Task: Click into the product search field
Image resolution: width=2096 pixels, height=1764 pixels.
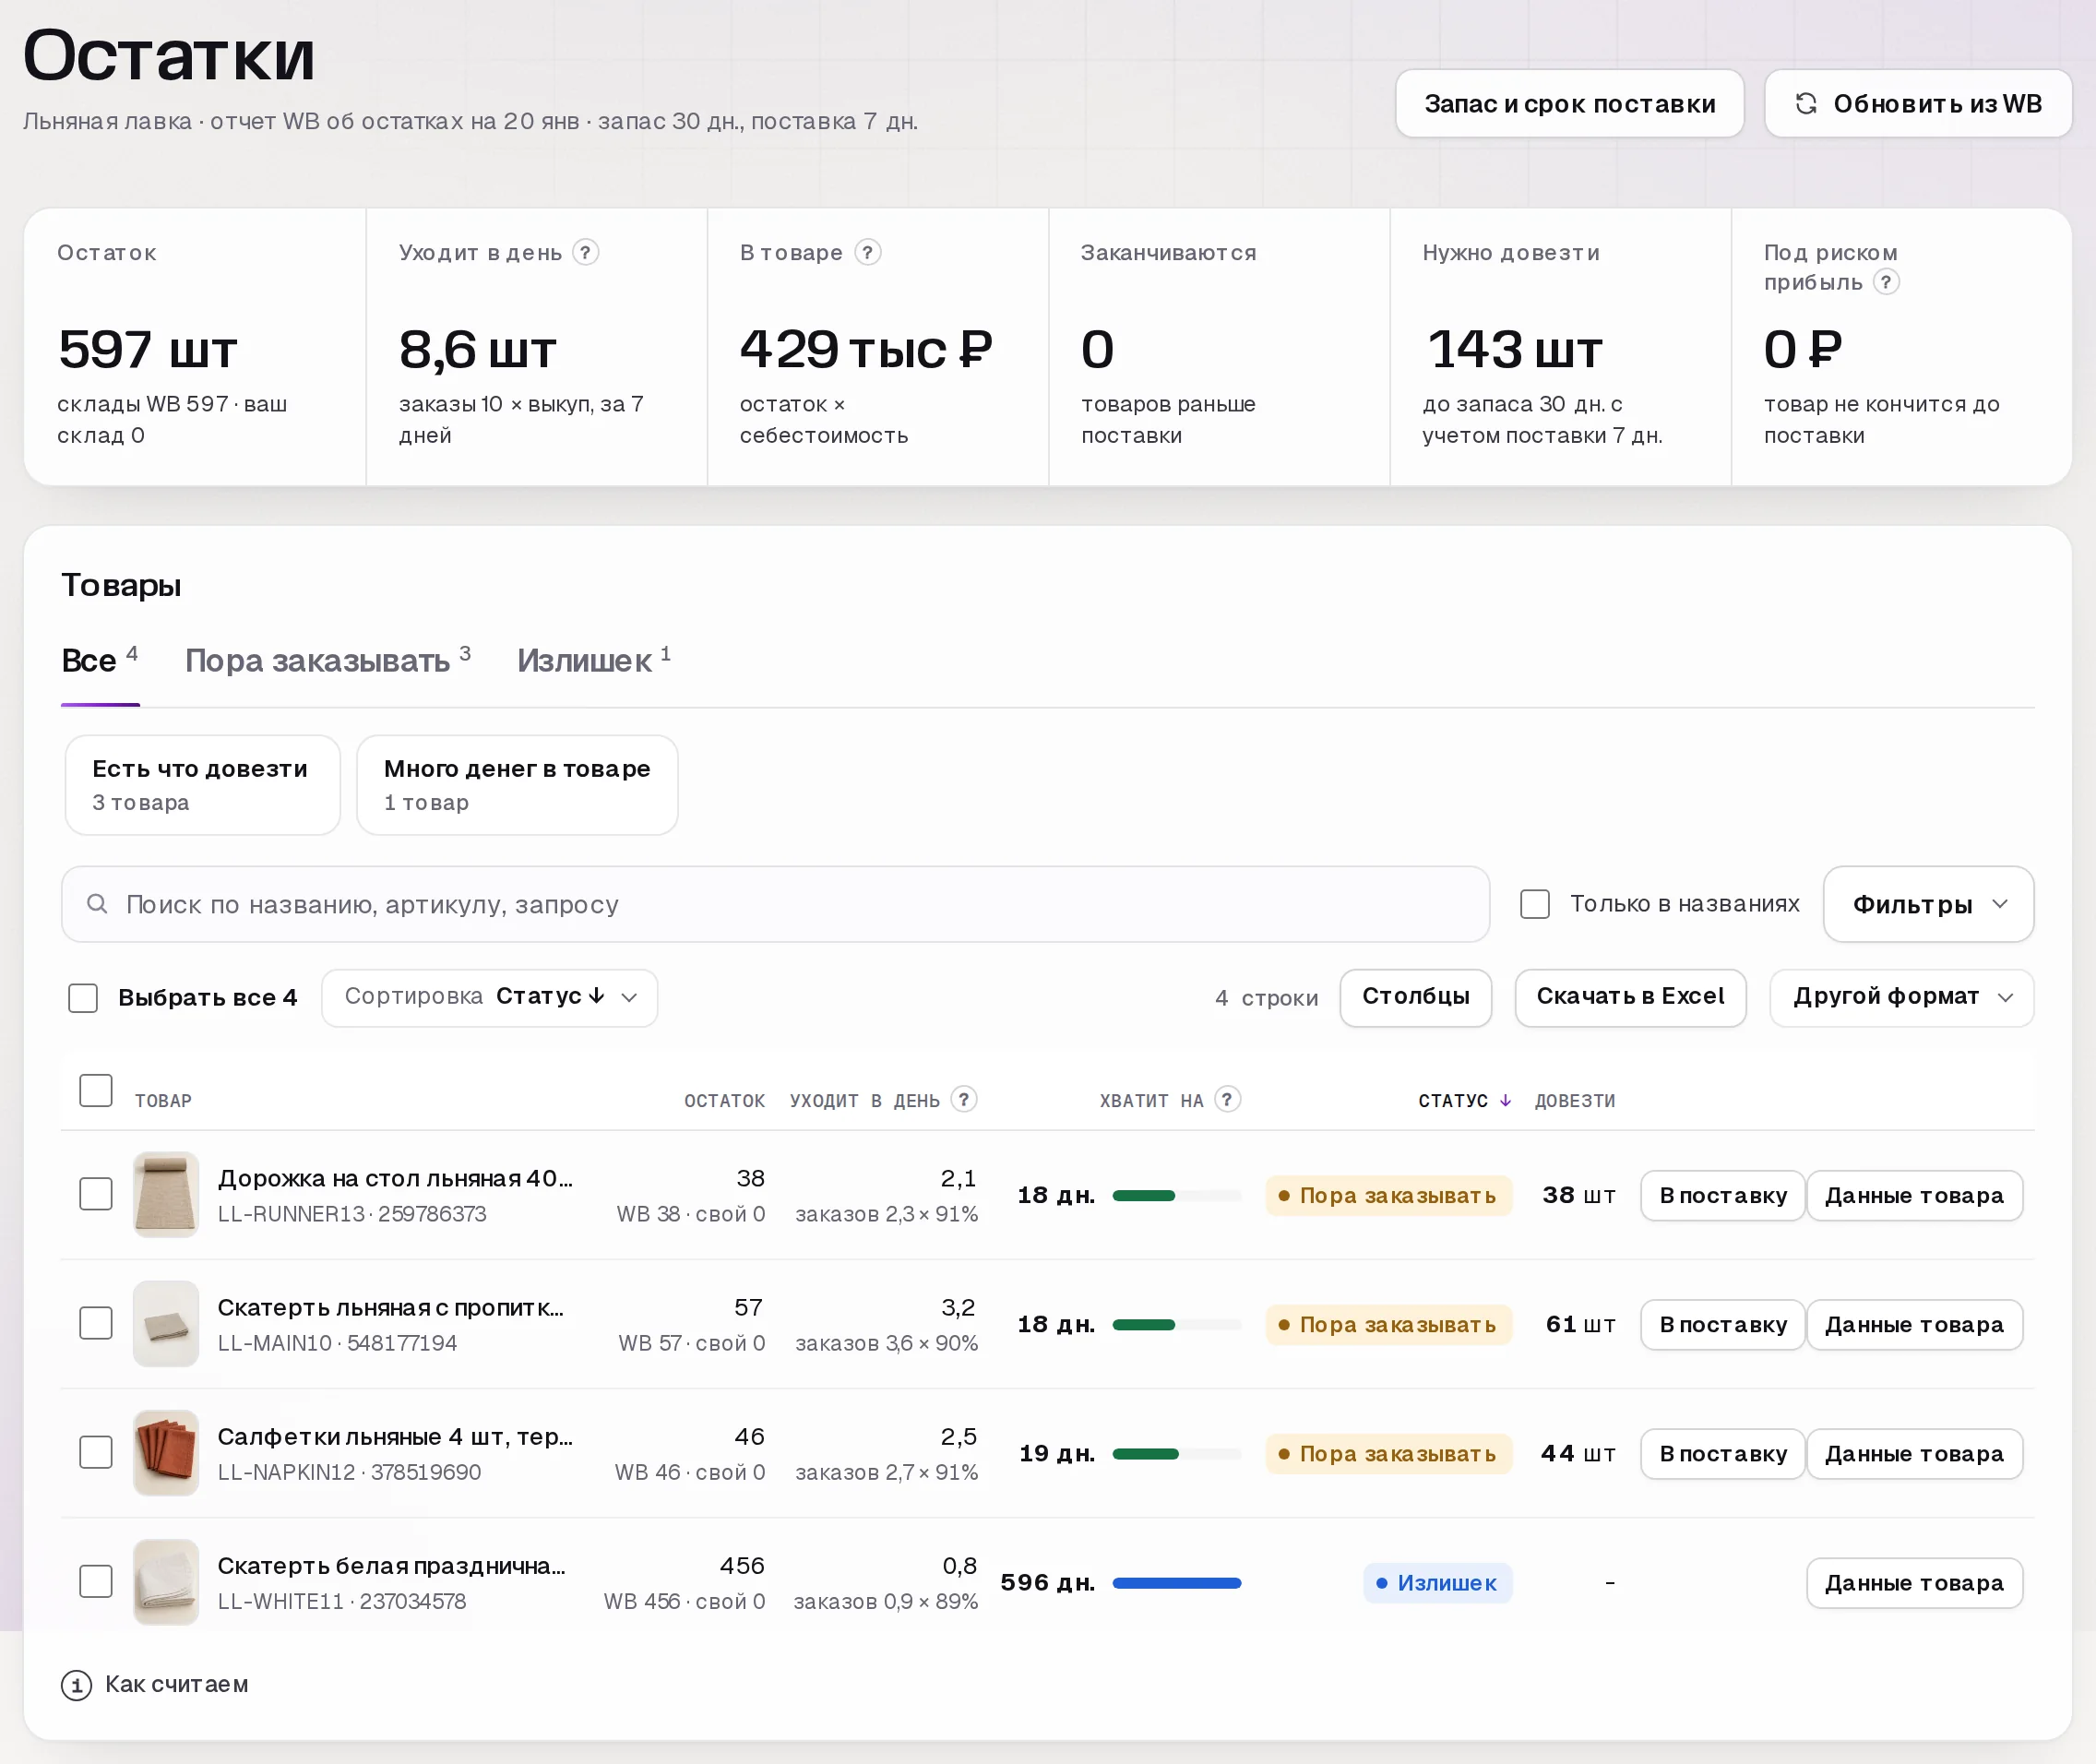Action: point(776,904)
